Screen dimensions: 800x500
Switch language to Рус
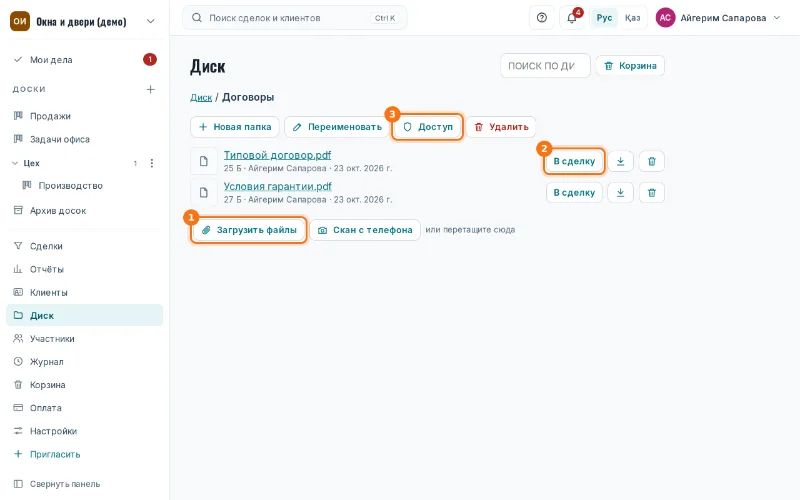pos(604,18)
